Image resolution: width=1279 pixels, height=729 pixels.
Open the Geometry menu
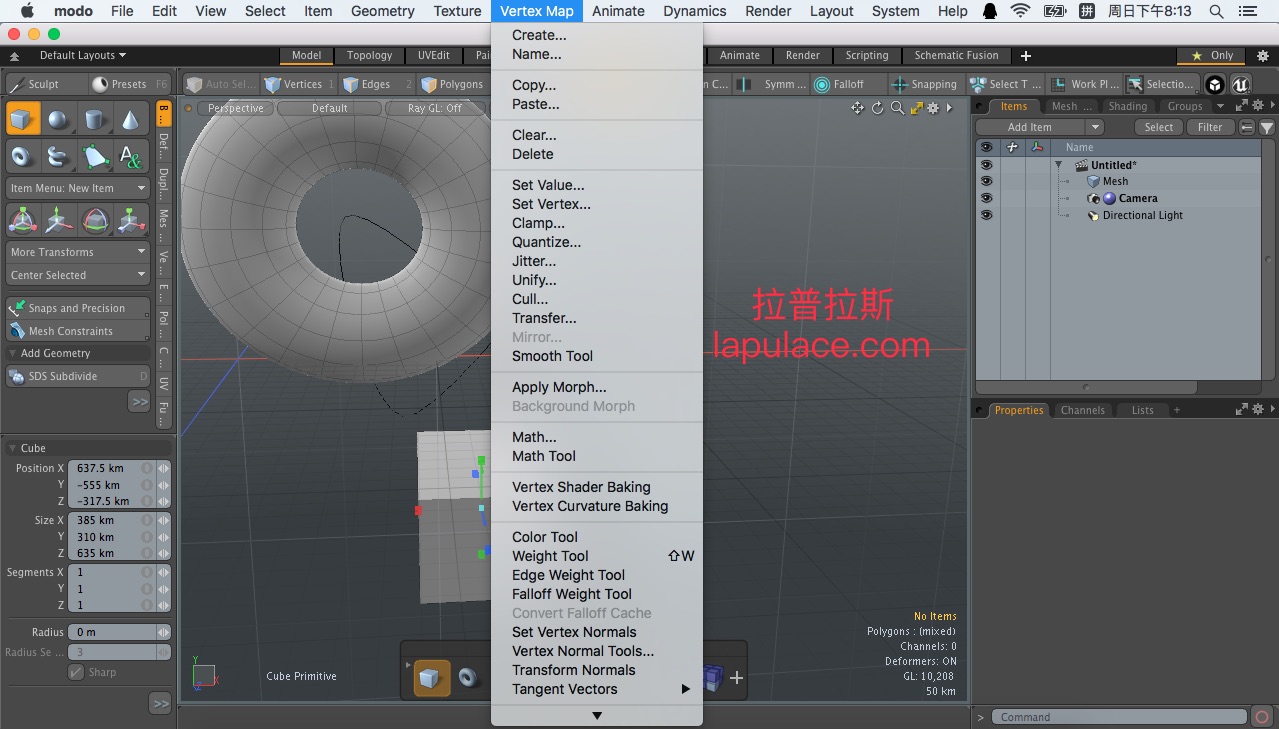[x=383, y=11]
